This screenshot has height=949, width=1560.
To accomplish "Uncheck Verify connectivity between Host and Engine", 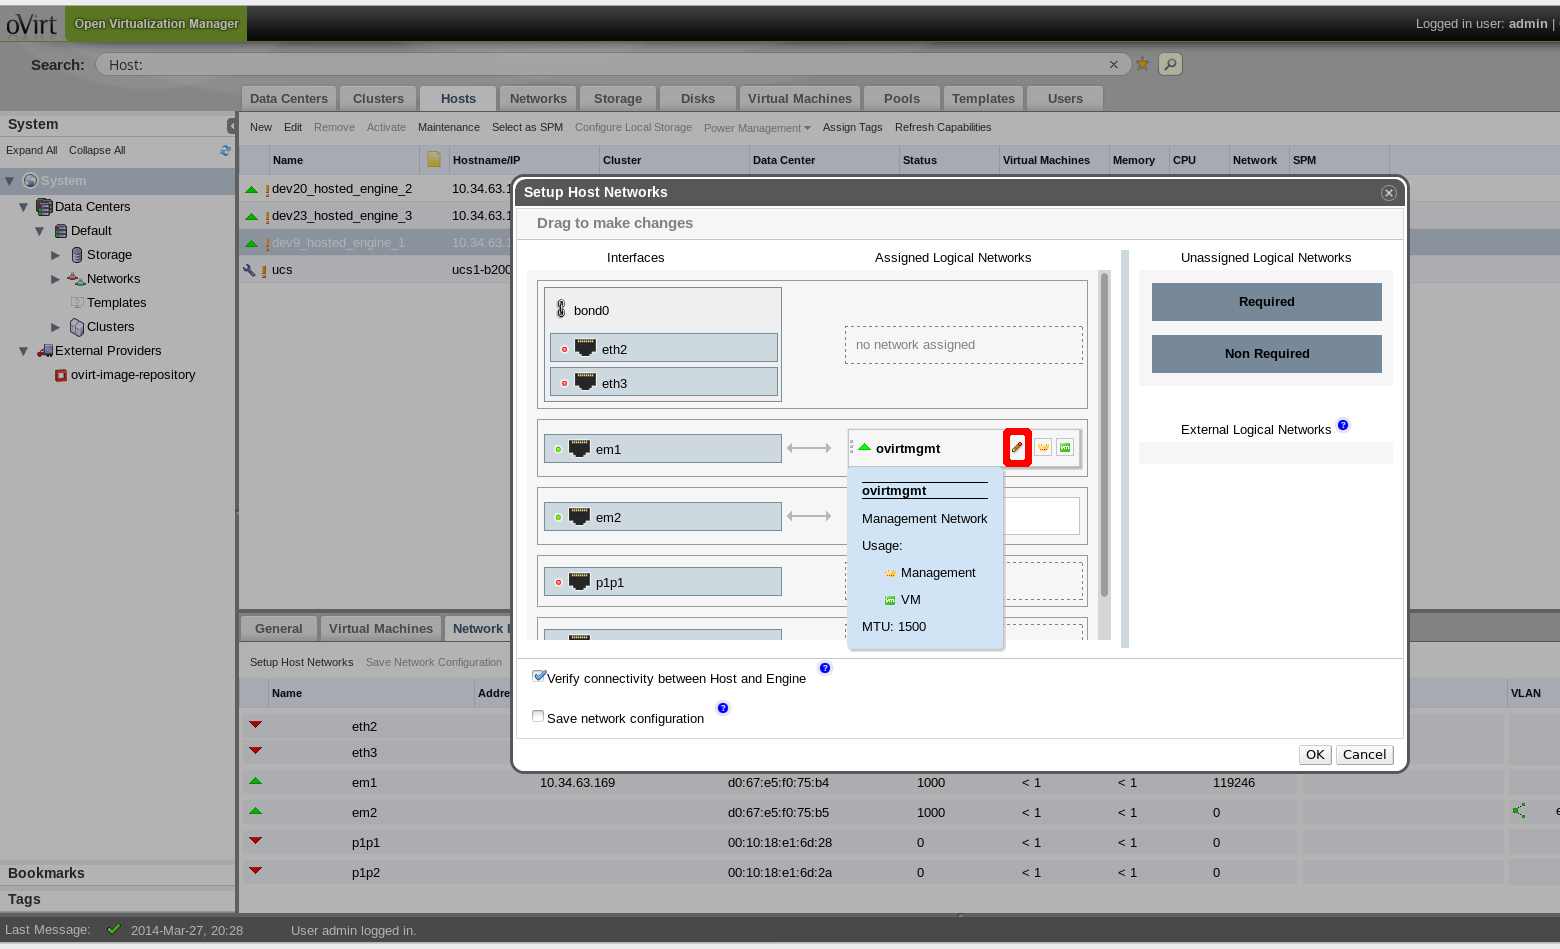I will coord(539,677).
